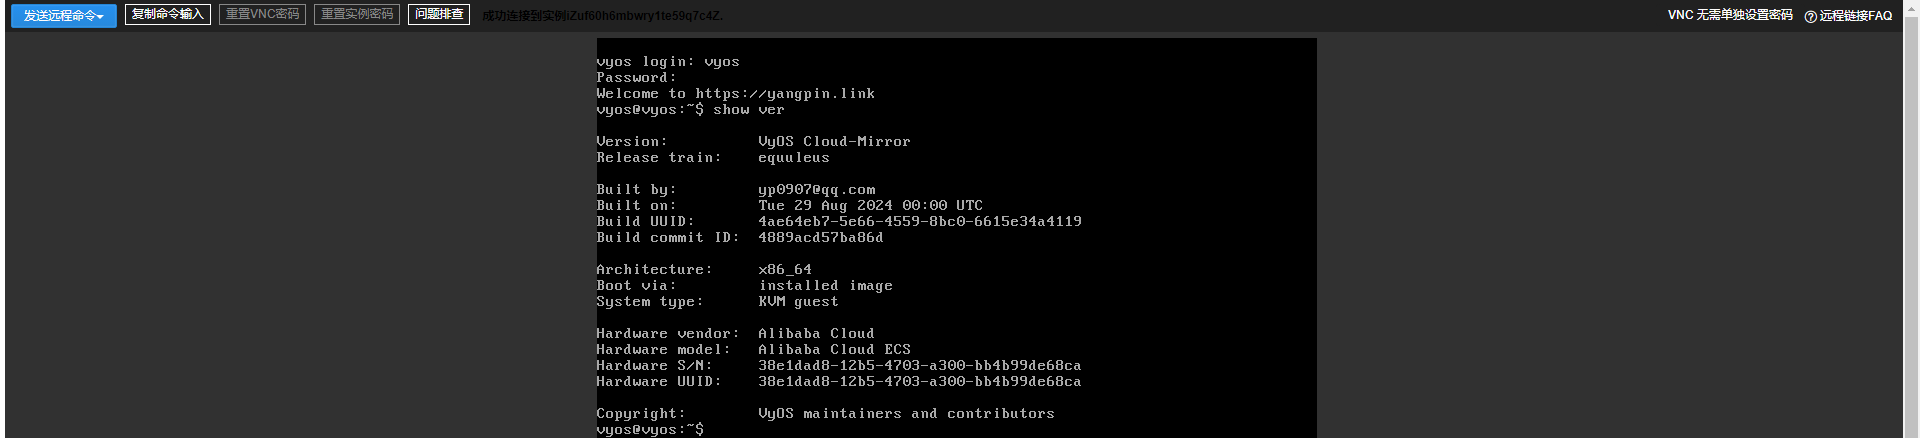
Task: Click the Hardware S/N value in terminal
Action: 920,365
